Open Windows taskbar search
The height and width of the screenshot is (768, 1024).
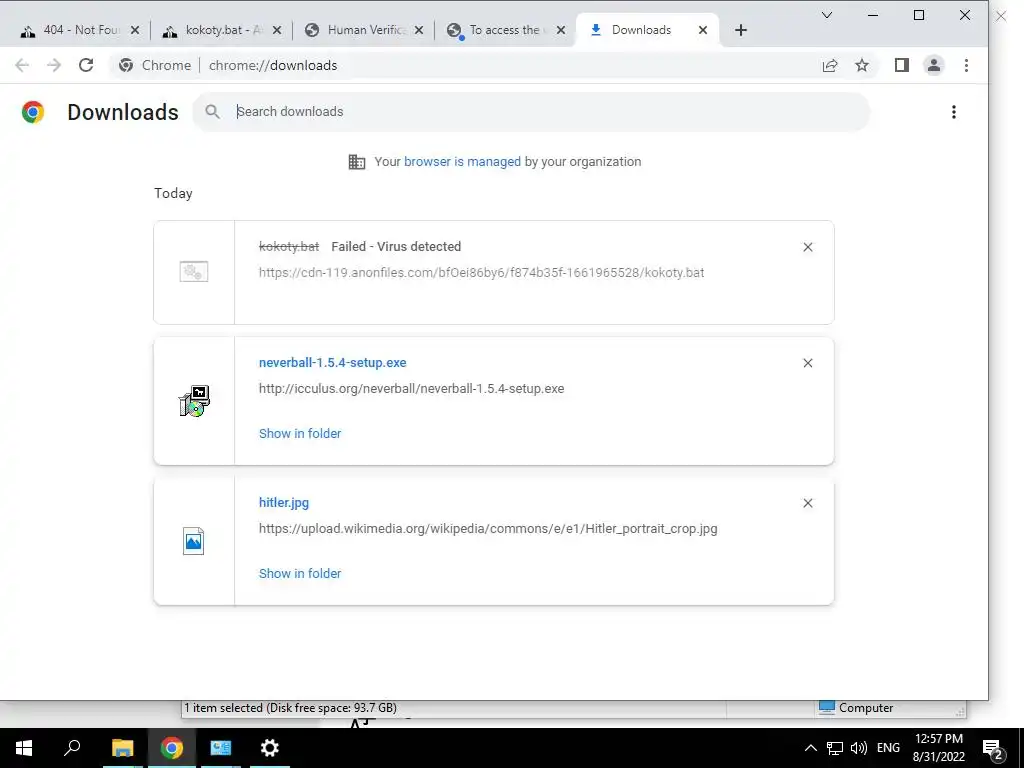[x=72, y=748]
